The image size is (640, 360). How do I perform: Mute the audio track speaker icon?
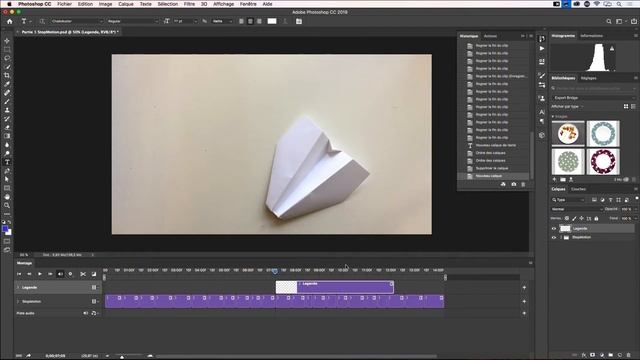click(86, 313)
